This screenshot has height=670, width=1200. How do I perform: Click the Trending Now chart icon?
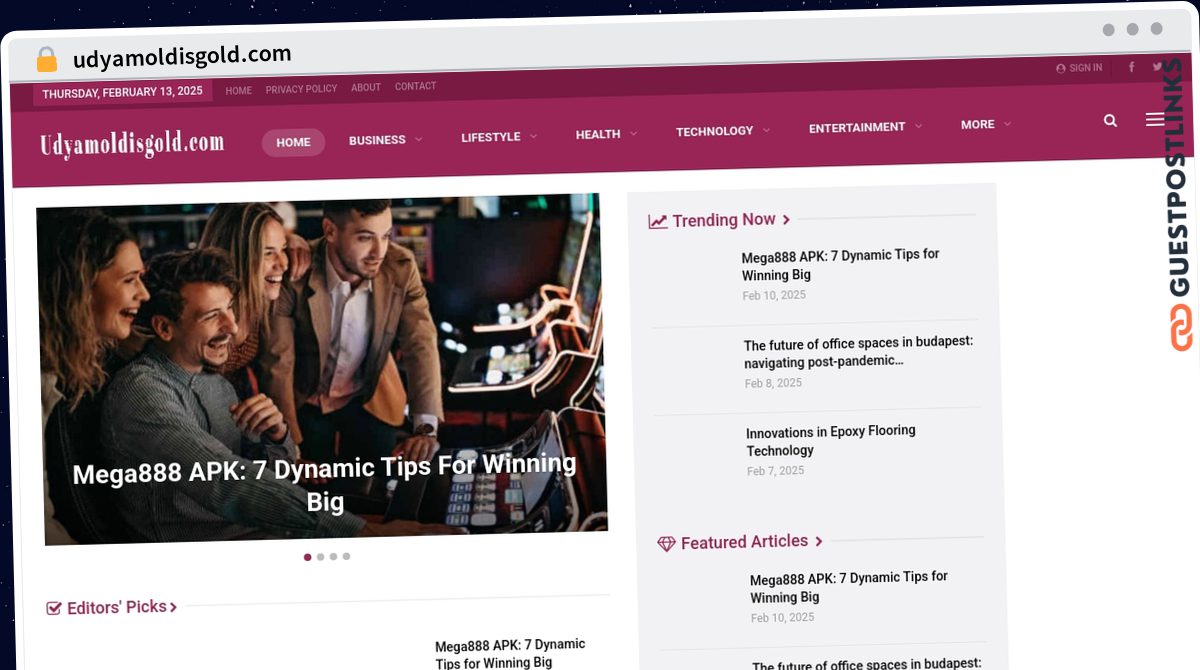click(658, 222)
